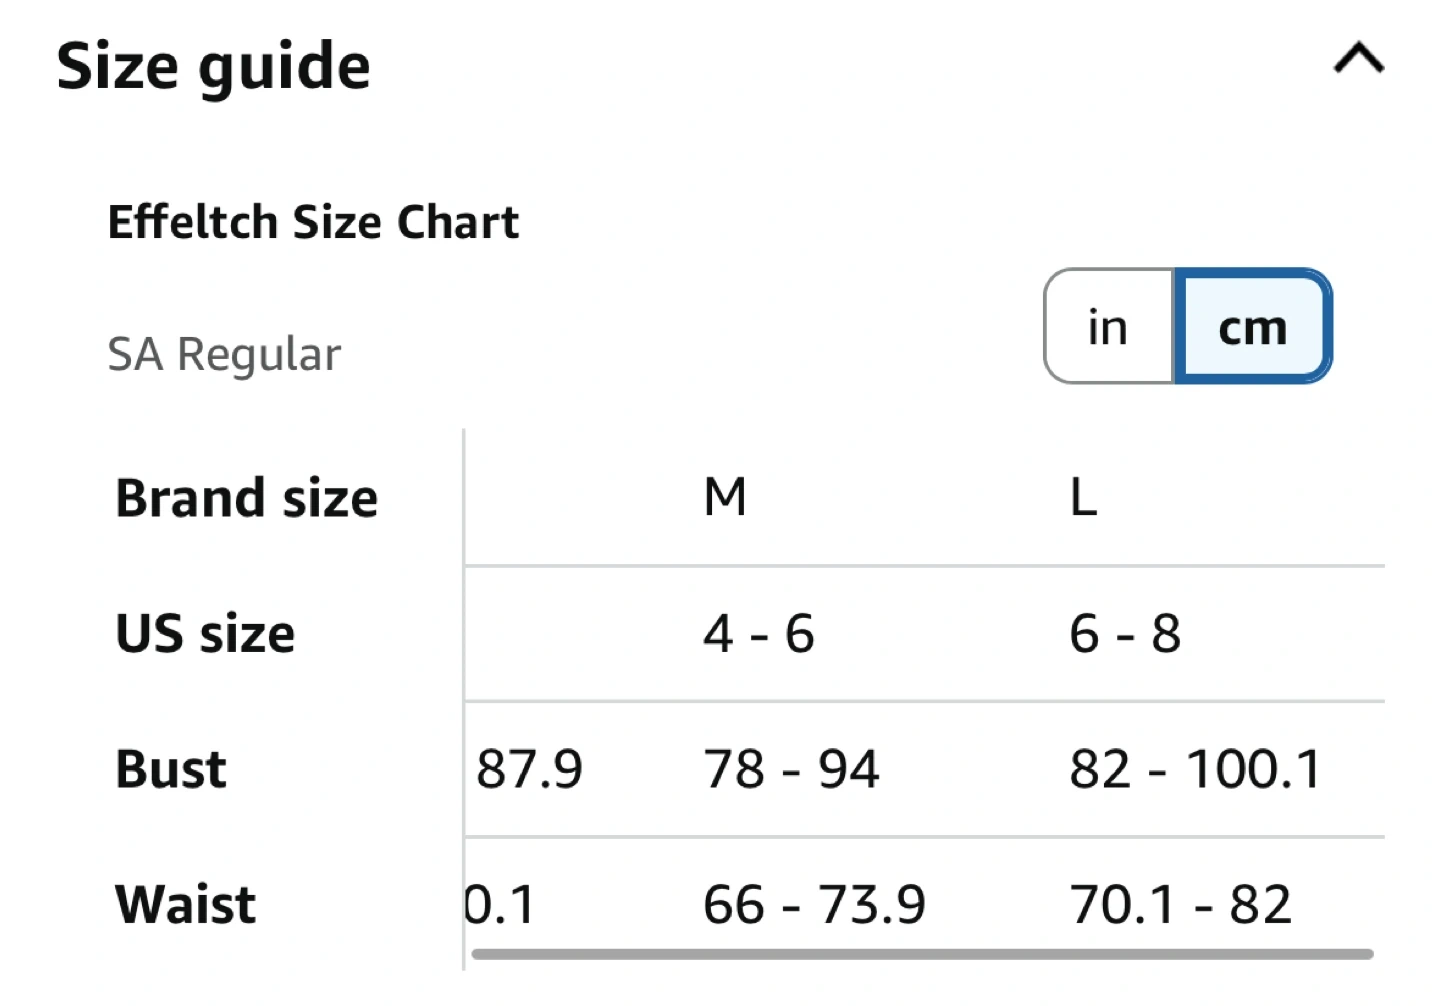The height and width of the screenshot is (1006, 1440).
Task: Click the Brand size row header
Action: click(x=247, y=498)
